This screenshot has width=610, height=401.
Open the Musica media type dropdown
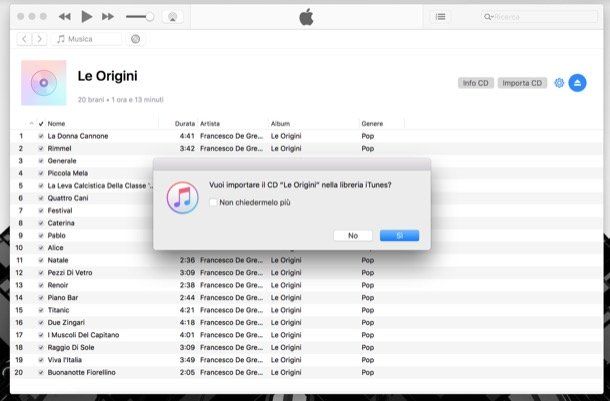coord(86,39)
